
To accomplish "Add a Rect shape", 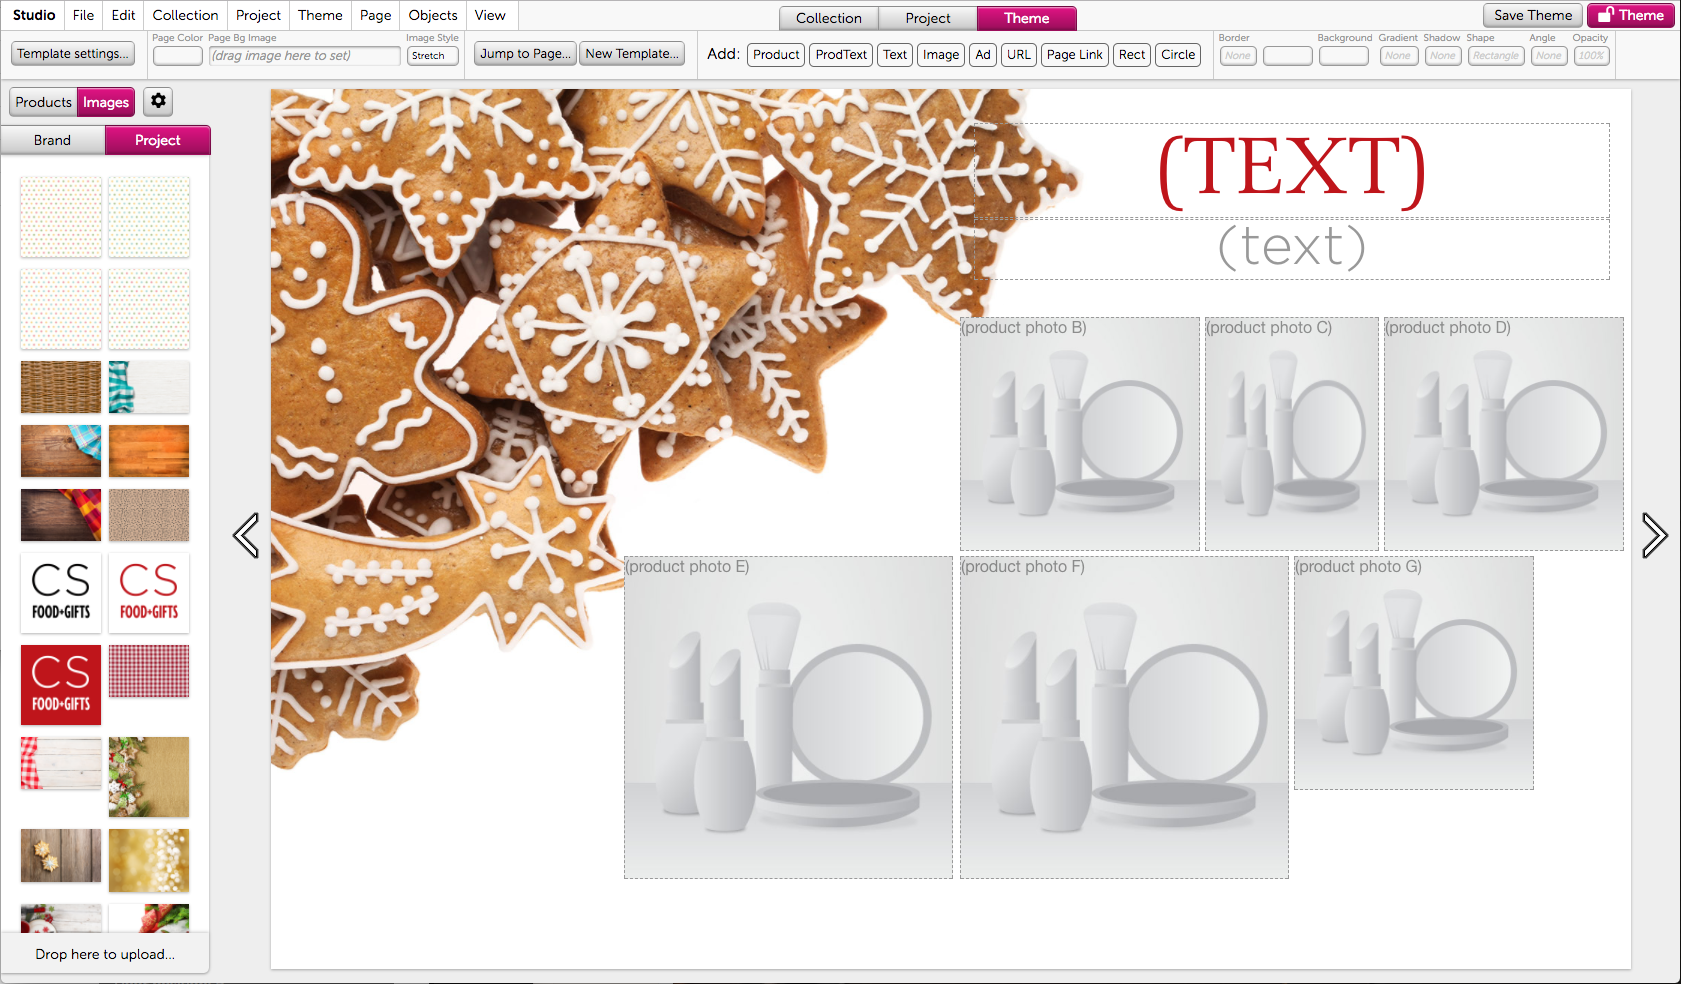I will pos(1132,55).
